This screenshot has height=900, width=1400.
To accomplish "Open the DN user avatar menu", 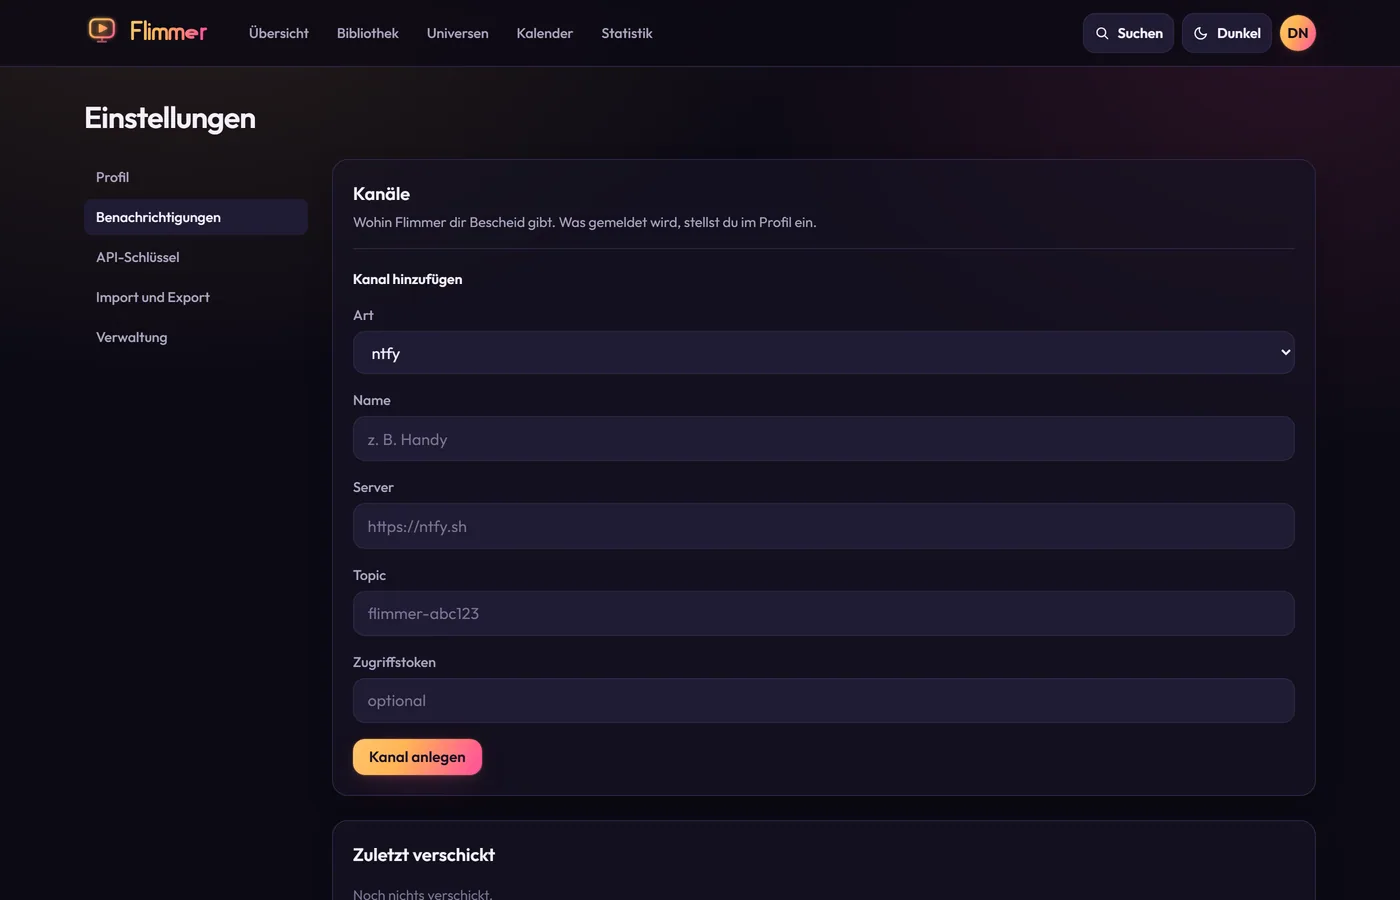I will click(1298, 33).
